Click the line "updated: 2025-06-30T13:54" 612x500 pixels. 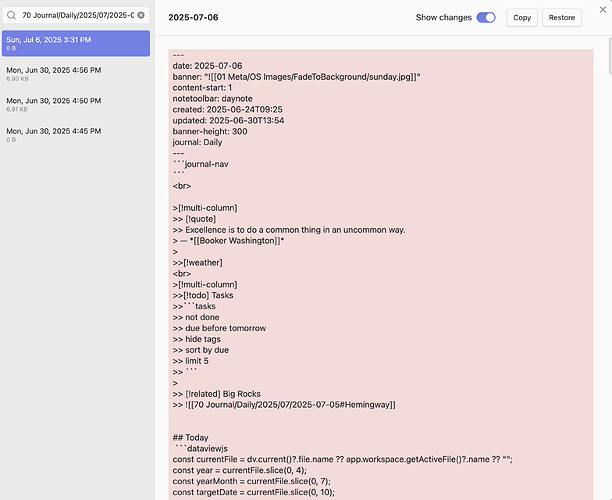point(228,121)
